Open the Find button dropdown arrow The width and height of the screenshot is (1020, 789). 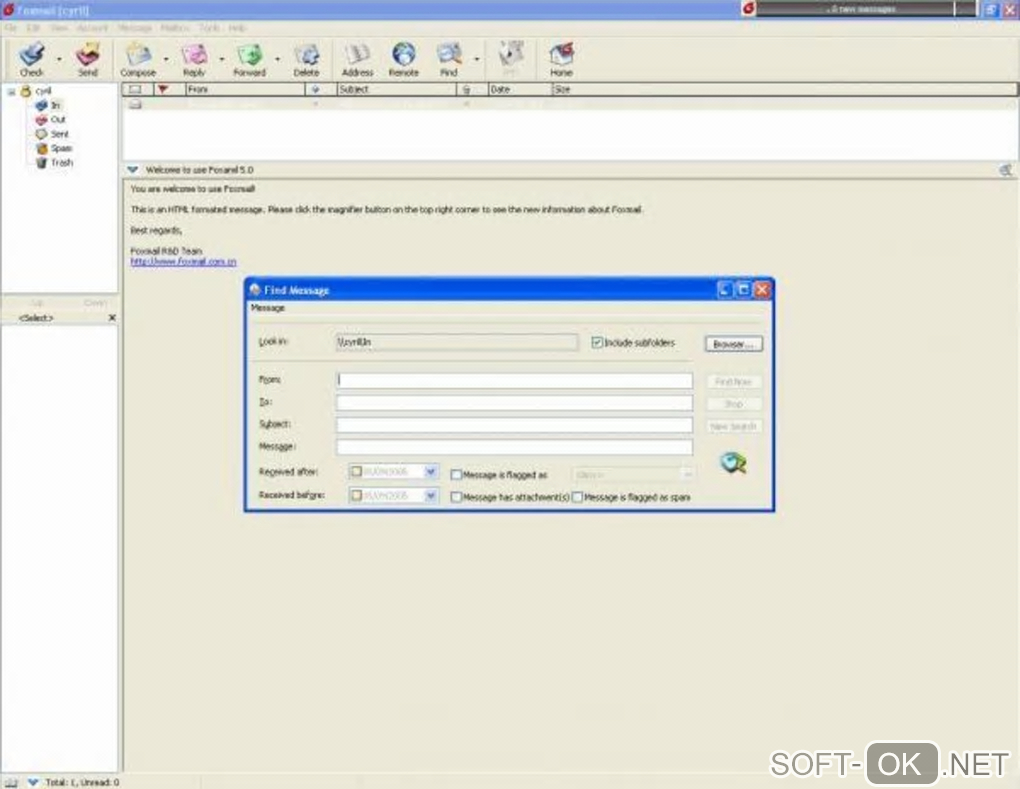477,59
